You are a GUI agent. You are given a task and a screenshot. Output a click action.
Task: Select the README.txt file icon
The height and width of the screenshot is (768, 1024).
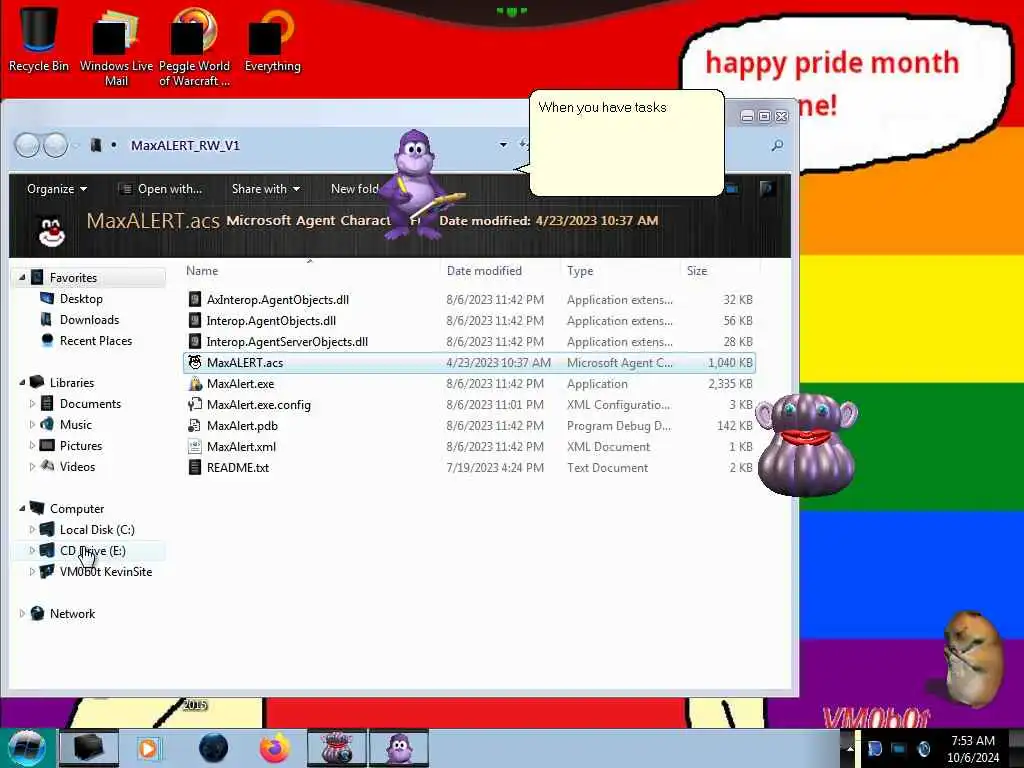tap(195, 468)
